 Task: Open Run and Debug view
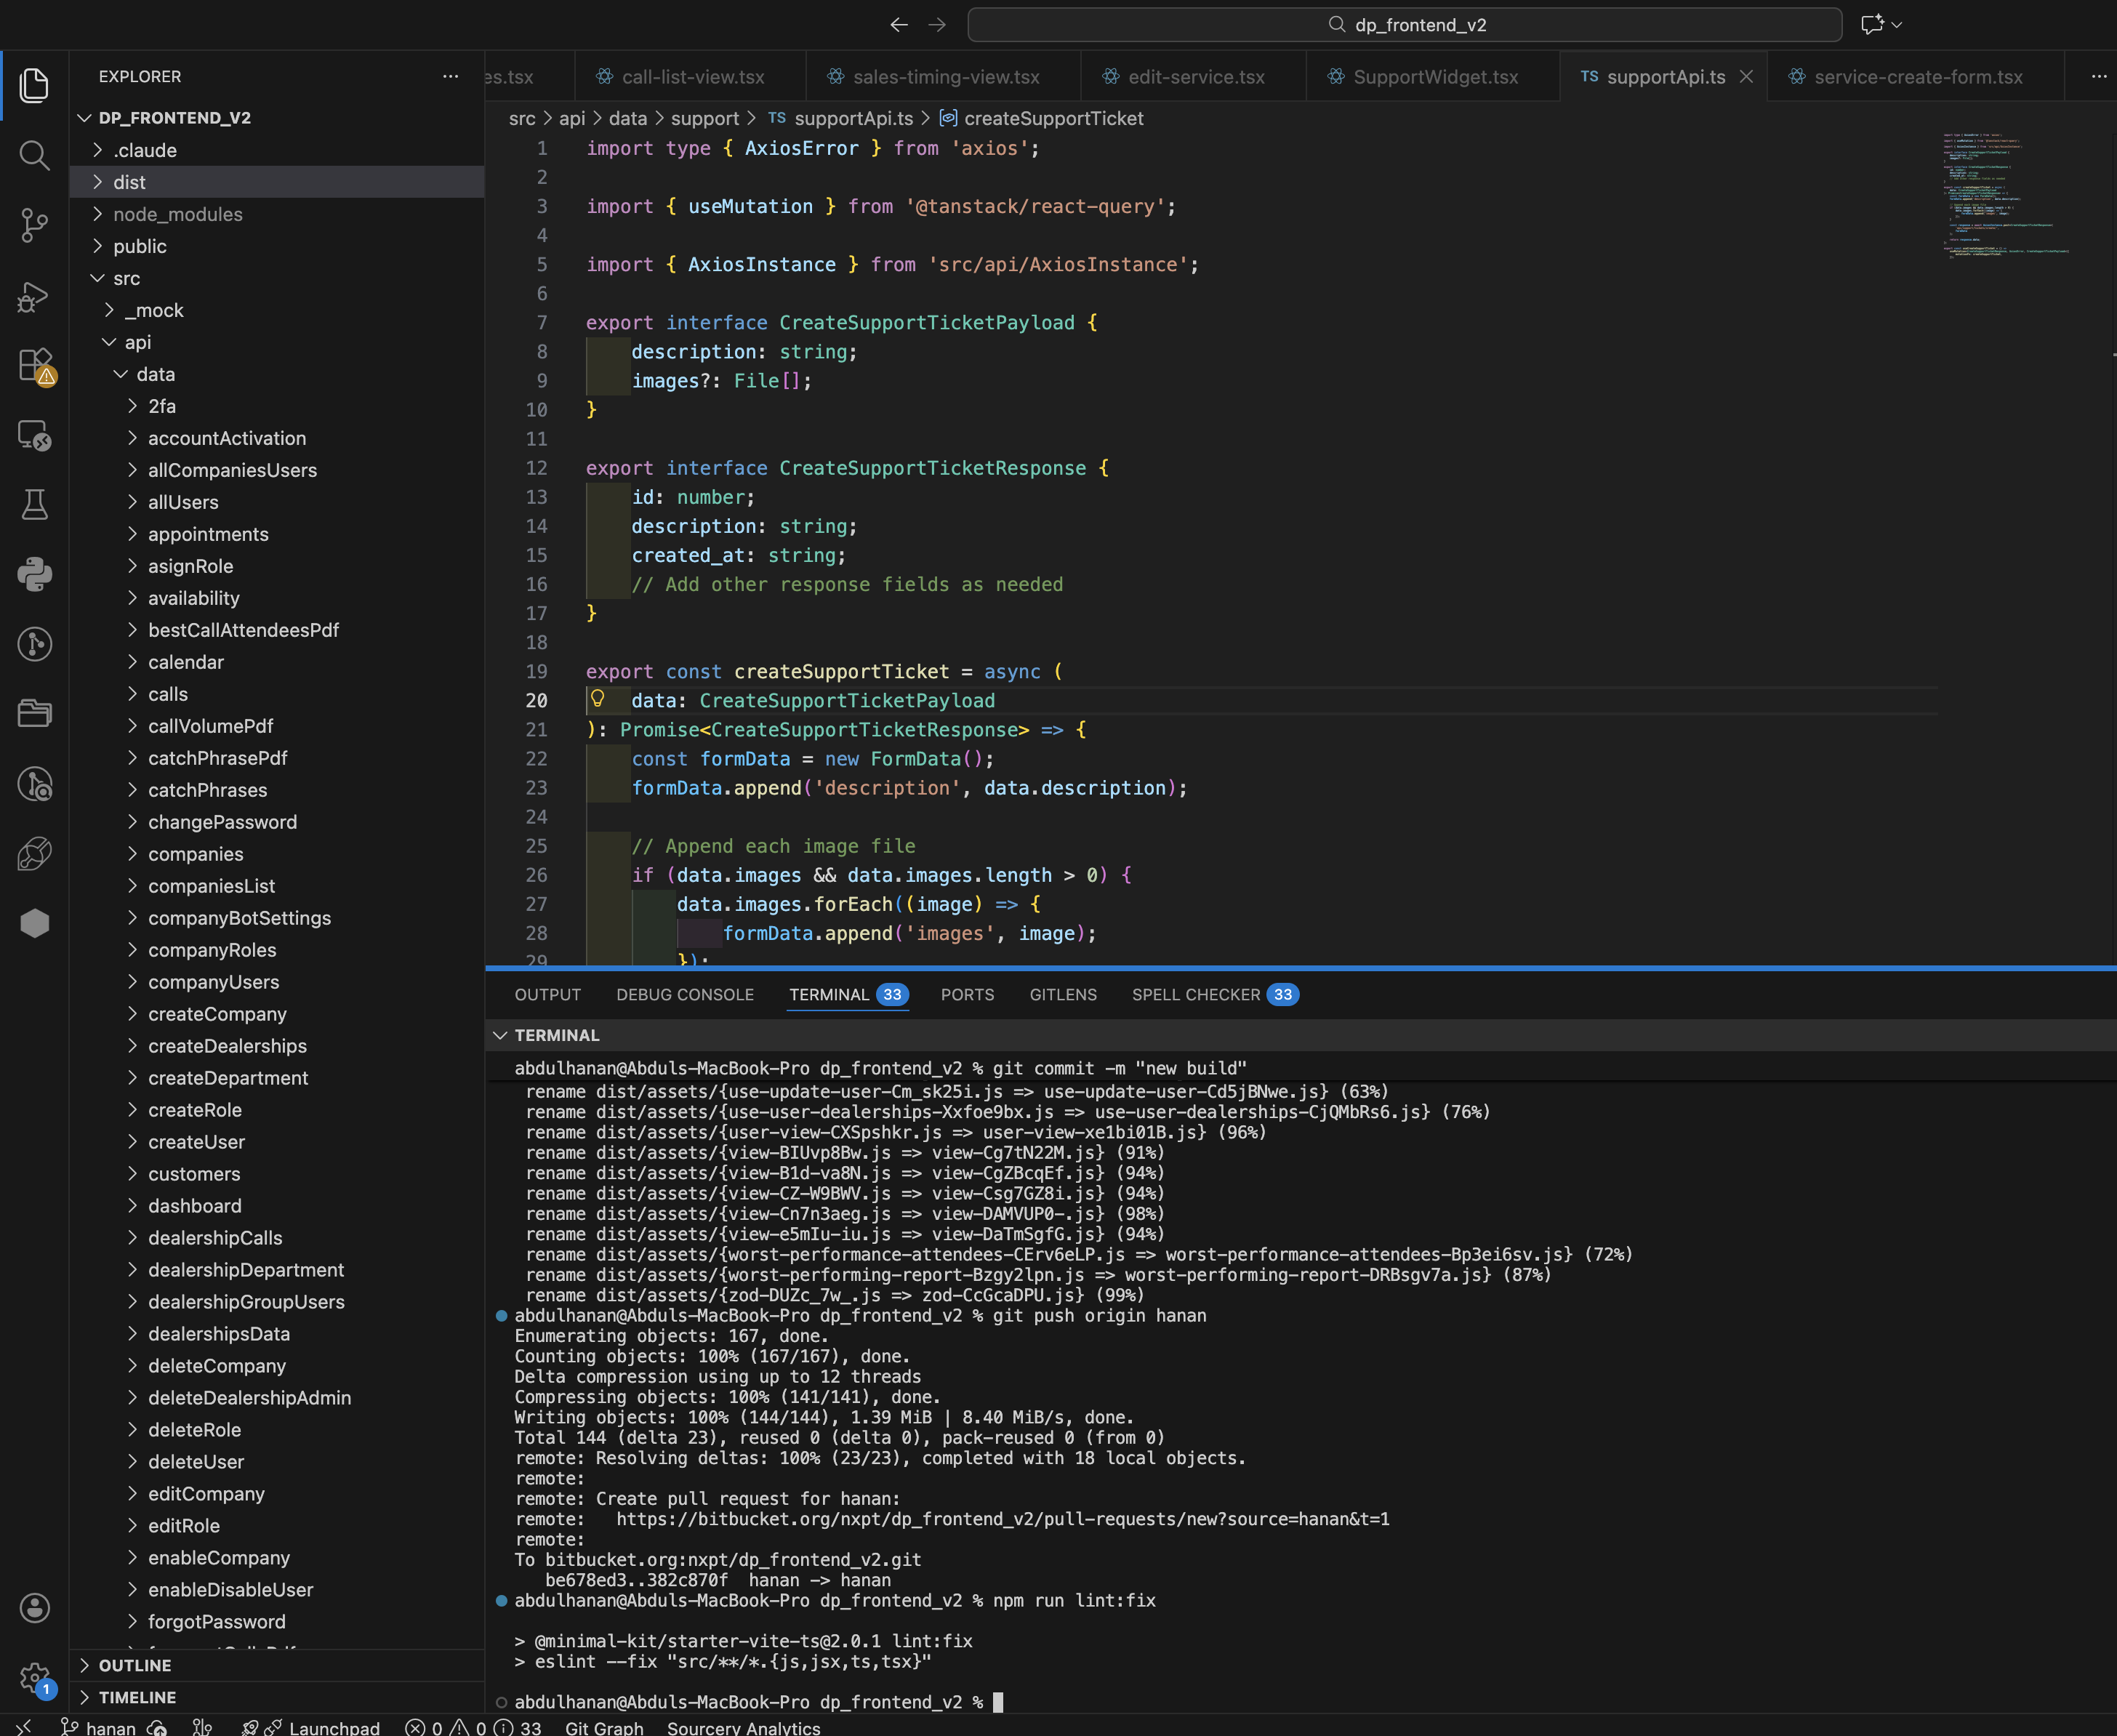pyautogui.click(x=34, y=296)
